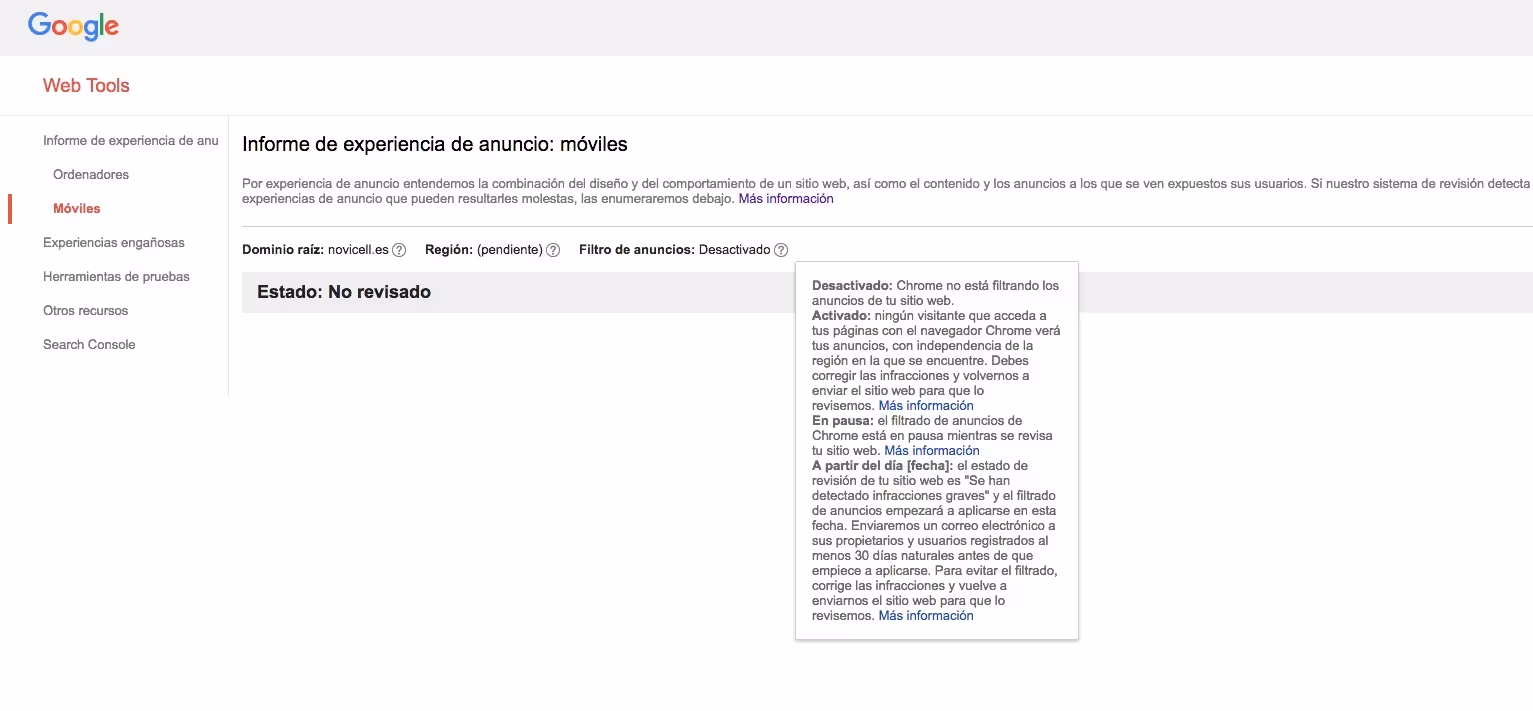Image resolution: width=1533 pixels, height=711 pixels.
Task: Click the novicell.es domain text
Action: click(x=358, y=250)
